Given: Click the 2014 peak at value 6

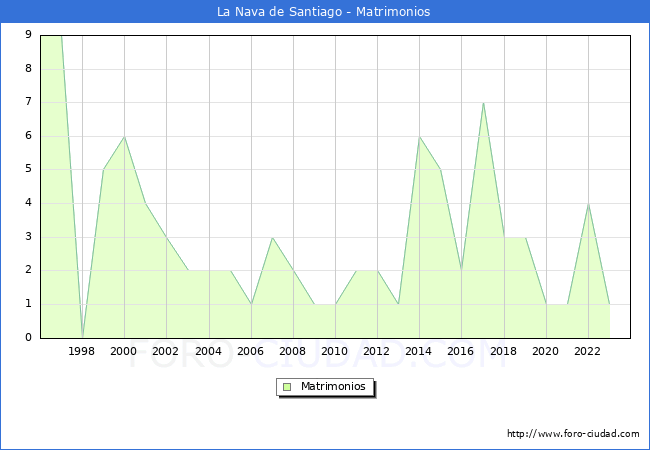Looking at the screenshot, I should 420,136.
